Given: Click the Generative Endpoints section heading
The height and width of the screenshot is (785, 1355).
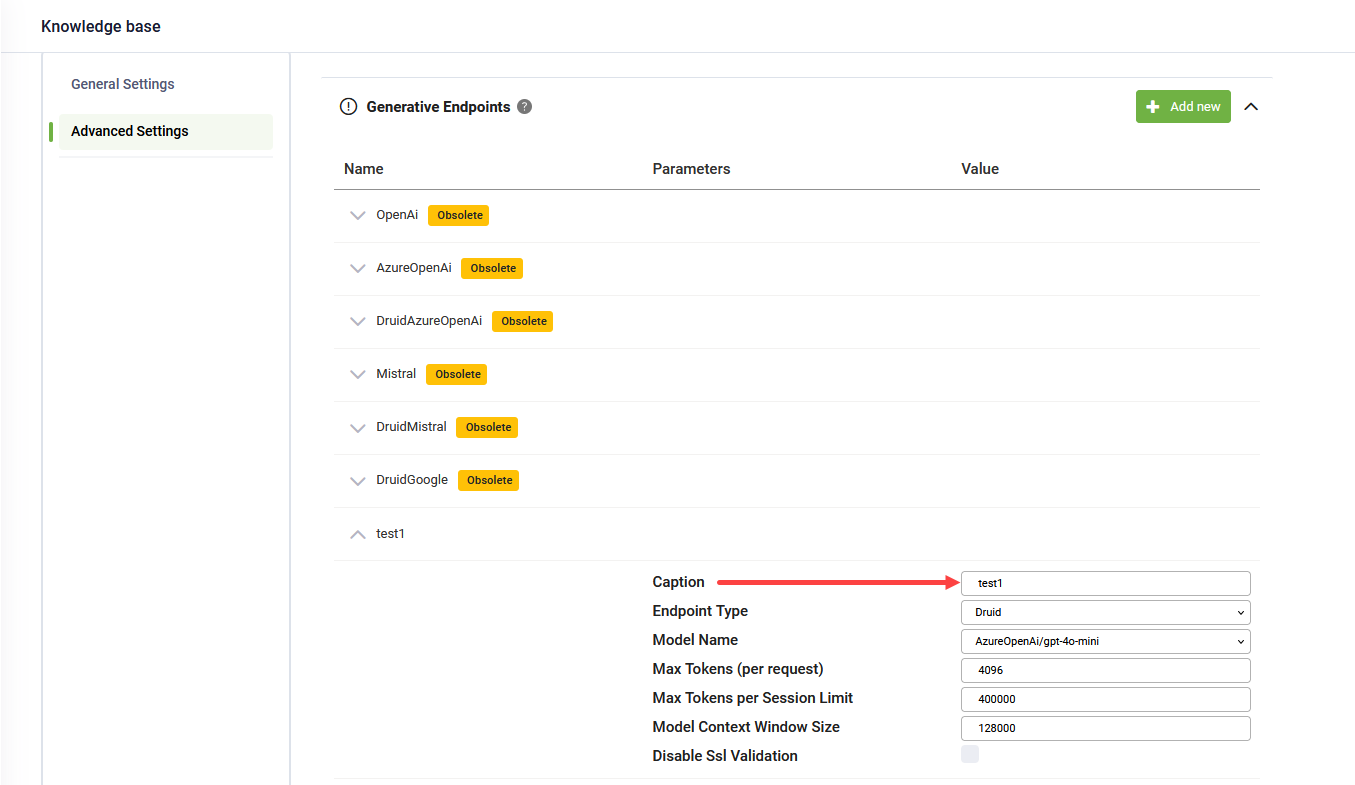Looking at the screenshot, I should pos(439,107).
